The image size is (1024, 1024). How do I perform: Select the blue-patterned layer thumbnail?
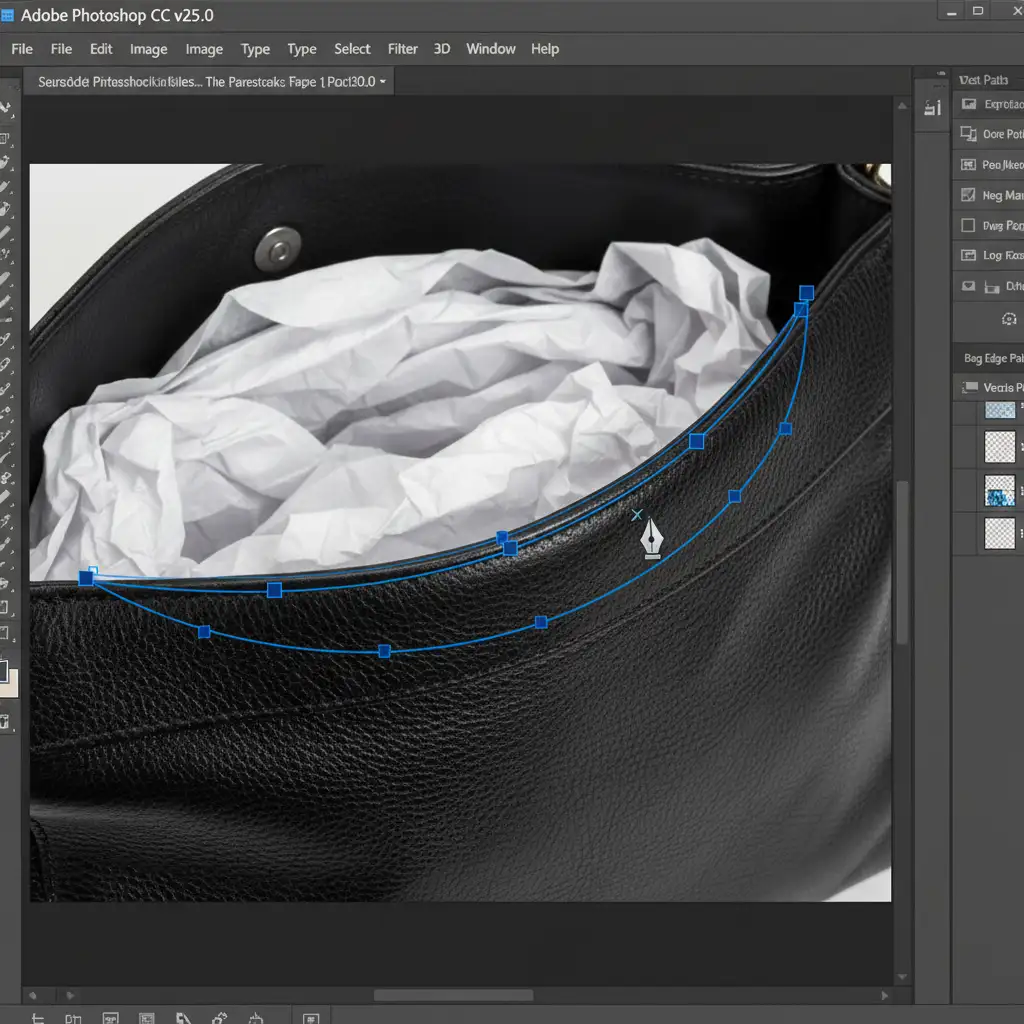click(1000, 490)
